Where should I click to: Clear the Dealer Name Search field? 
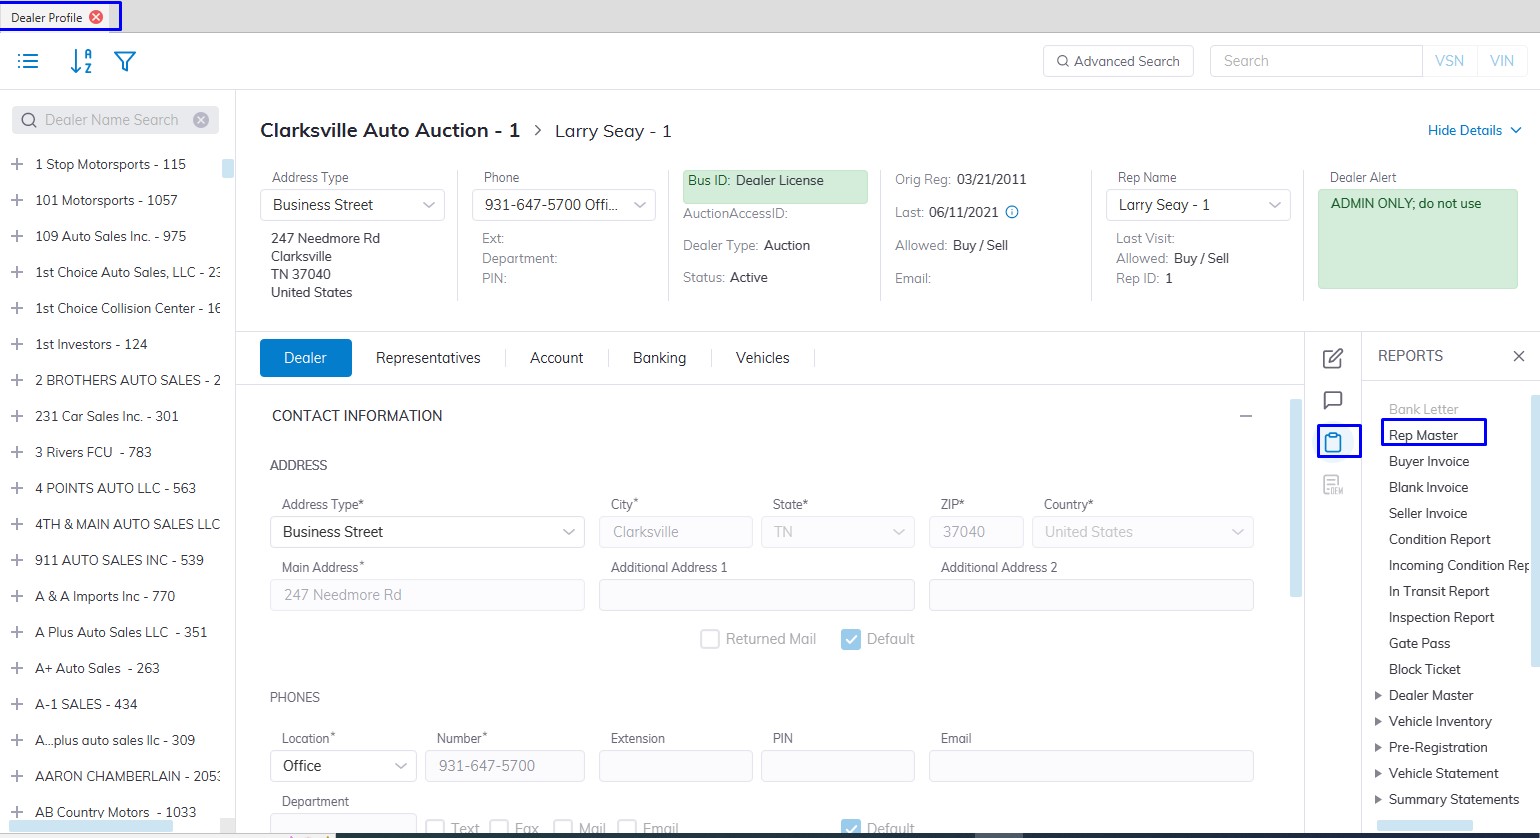(201, 120)
